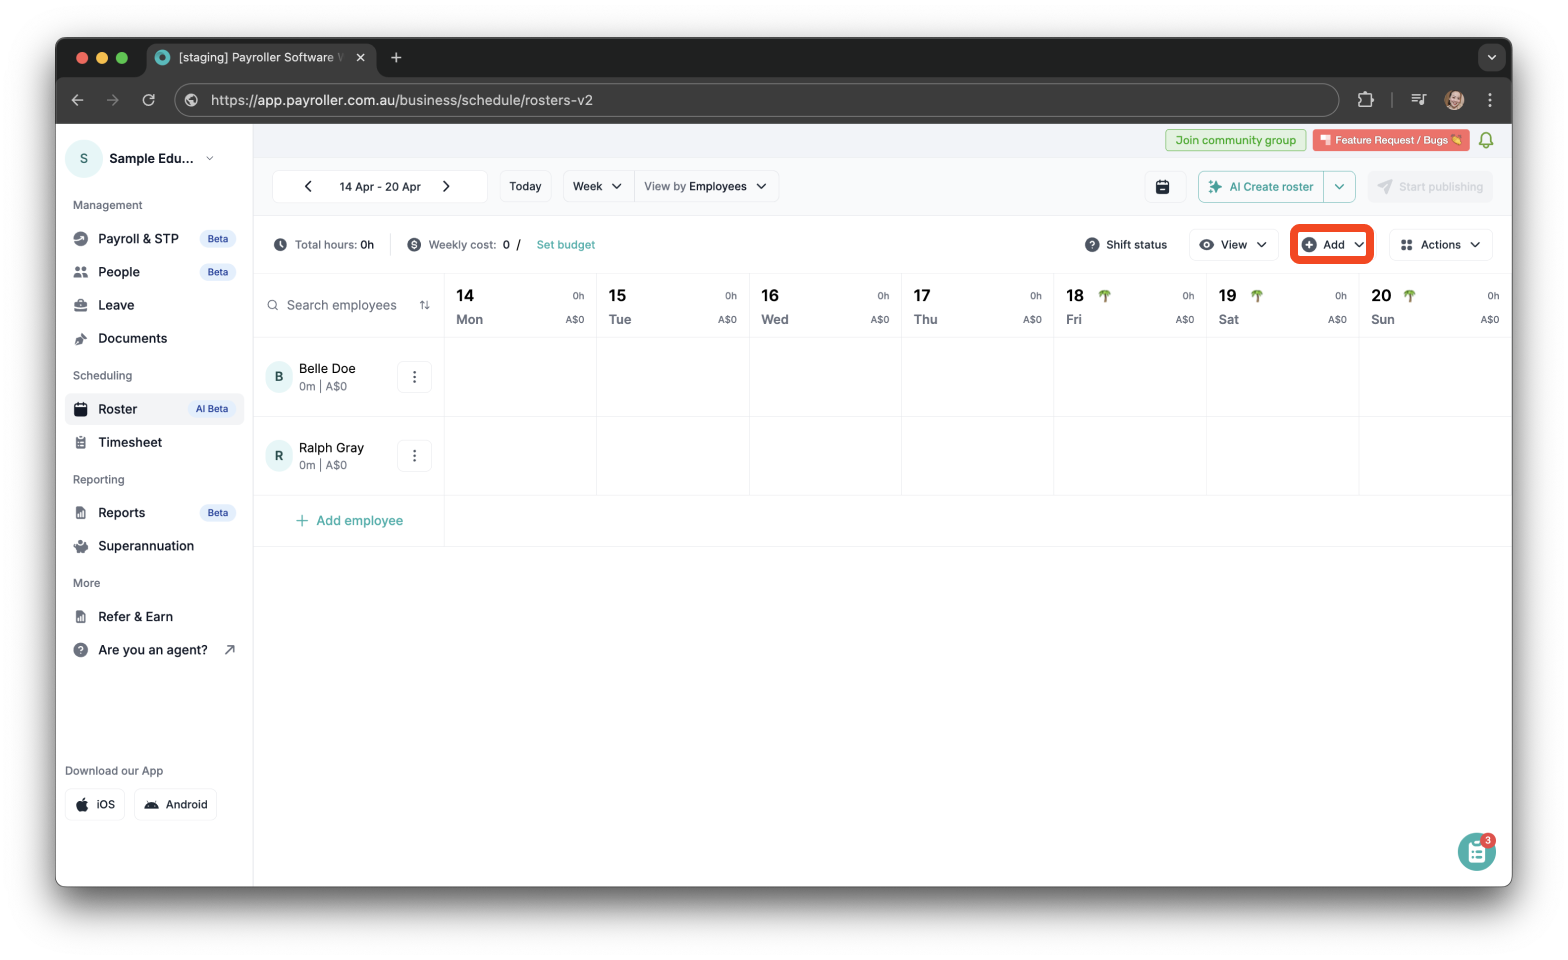Open Ralph Gray's three-dot menu
Image resolution: width=1568 pixels, height=960 pixels.
[414, 456]
